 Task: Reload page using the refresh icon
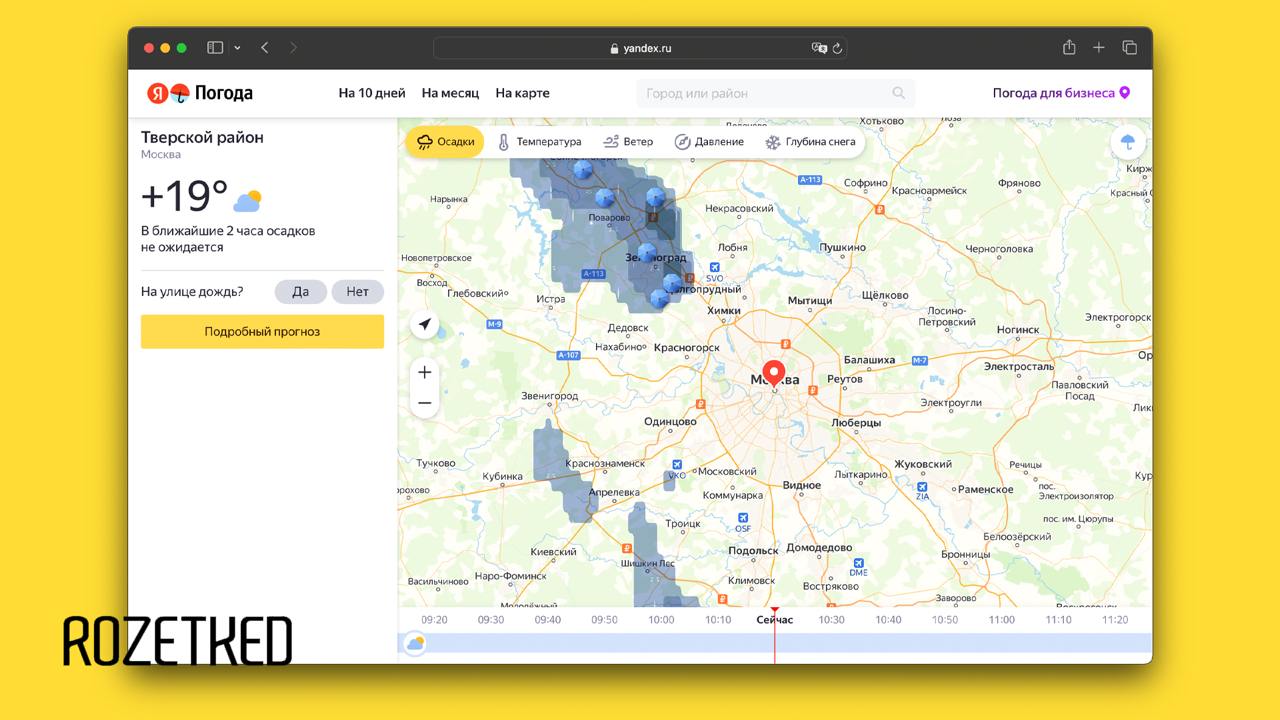click(x=838, y=48)
